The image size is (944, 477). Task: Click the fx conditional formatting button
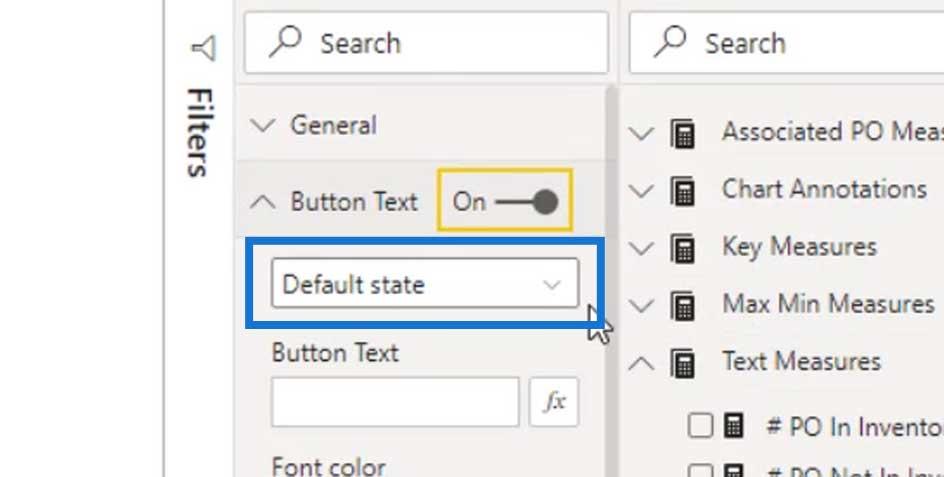554,402
